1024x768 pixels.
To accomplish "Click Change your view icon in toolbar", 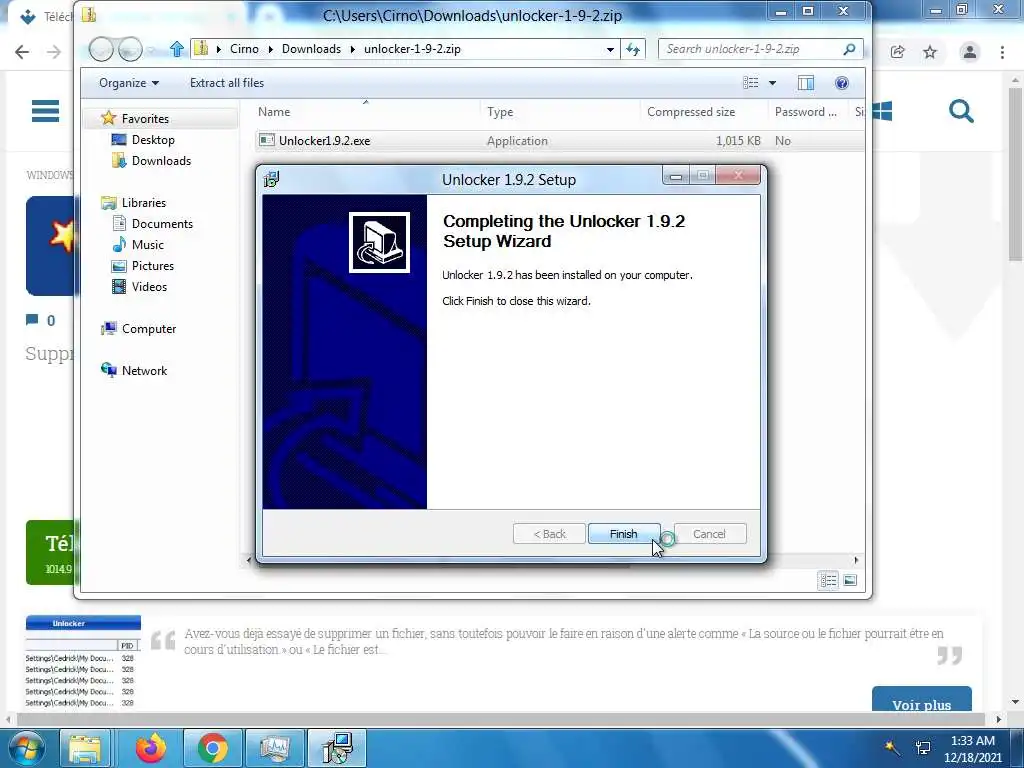I will (751, 83).
